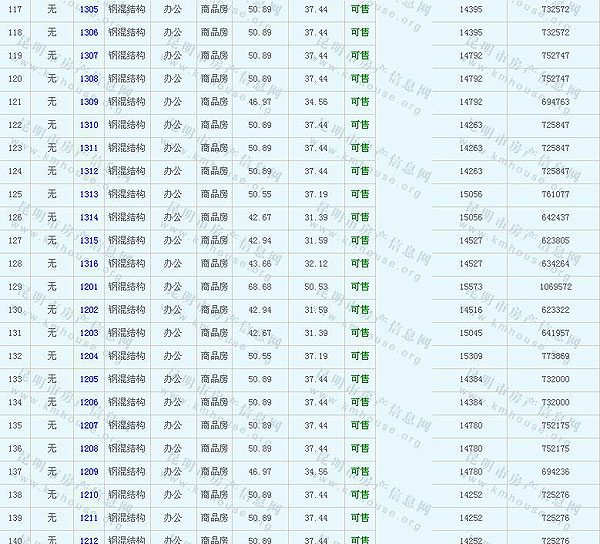This screenshot has height=544, width=600.
Task: Select the 1314 unit link
Action: pos(89,217)
